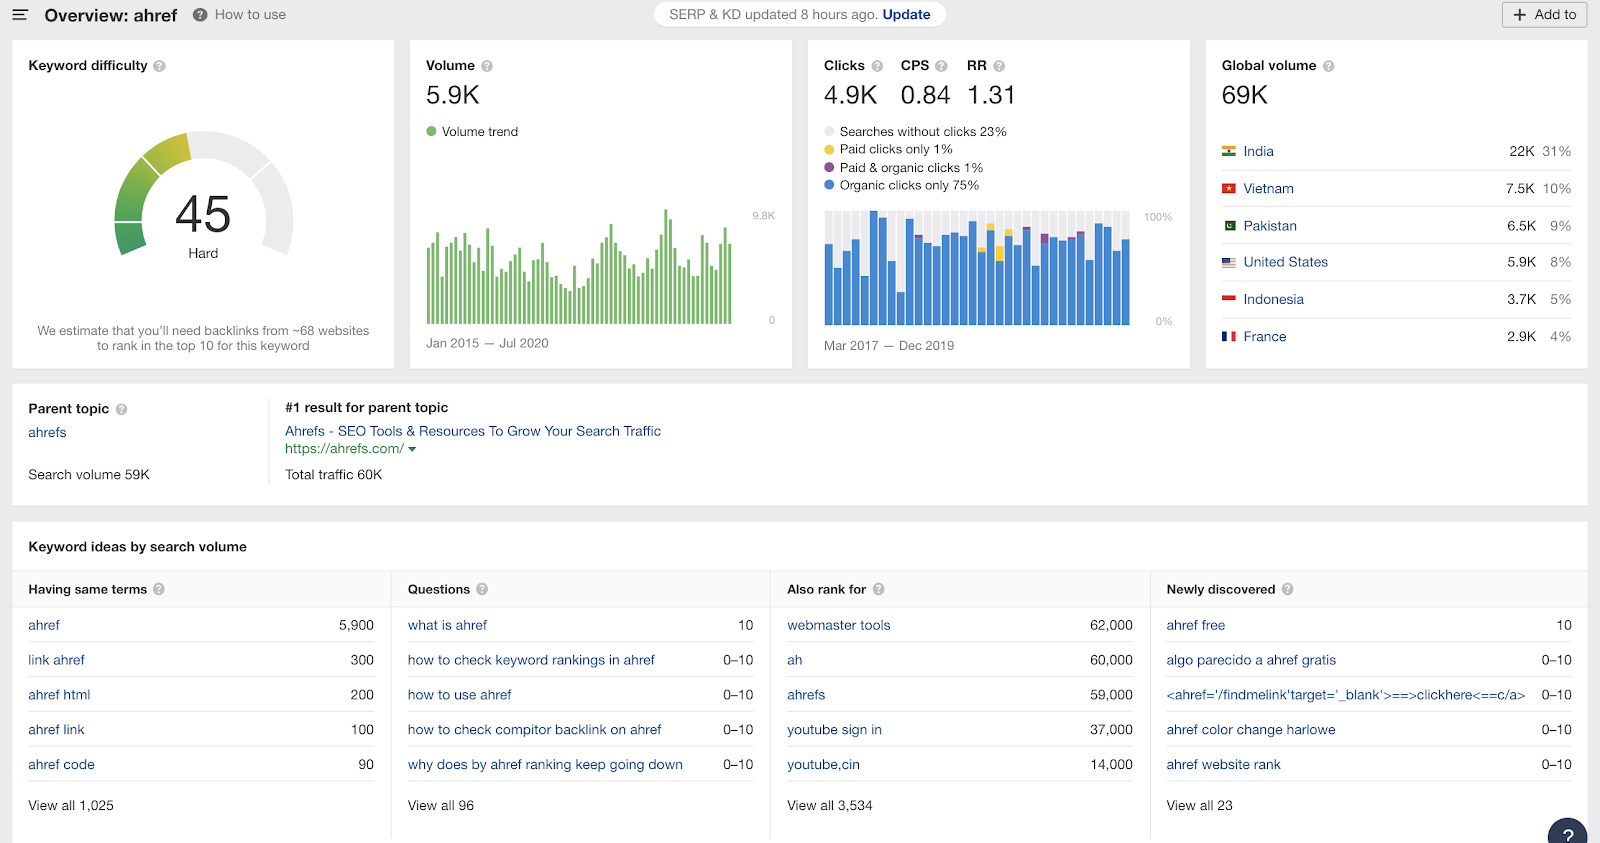Click the RR help question icon
Screen dimensions: 1600x843
(x=999, y=66)
